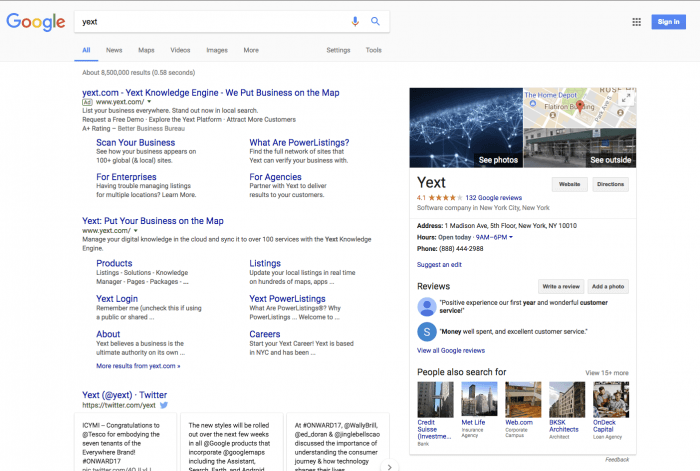Click the Write a review button
The width and height of the screenshot is (700, 471).
pyautogui.click(x=560, y=286)
